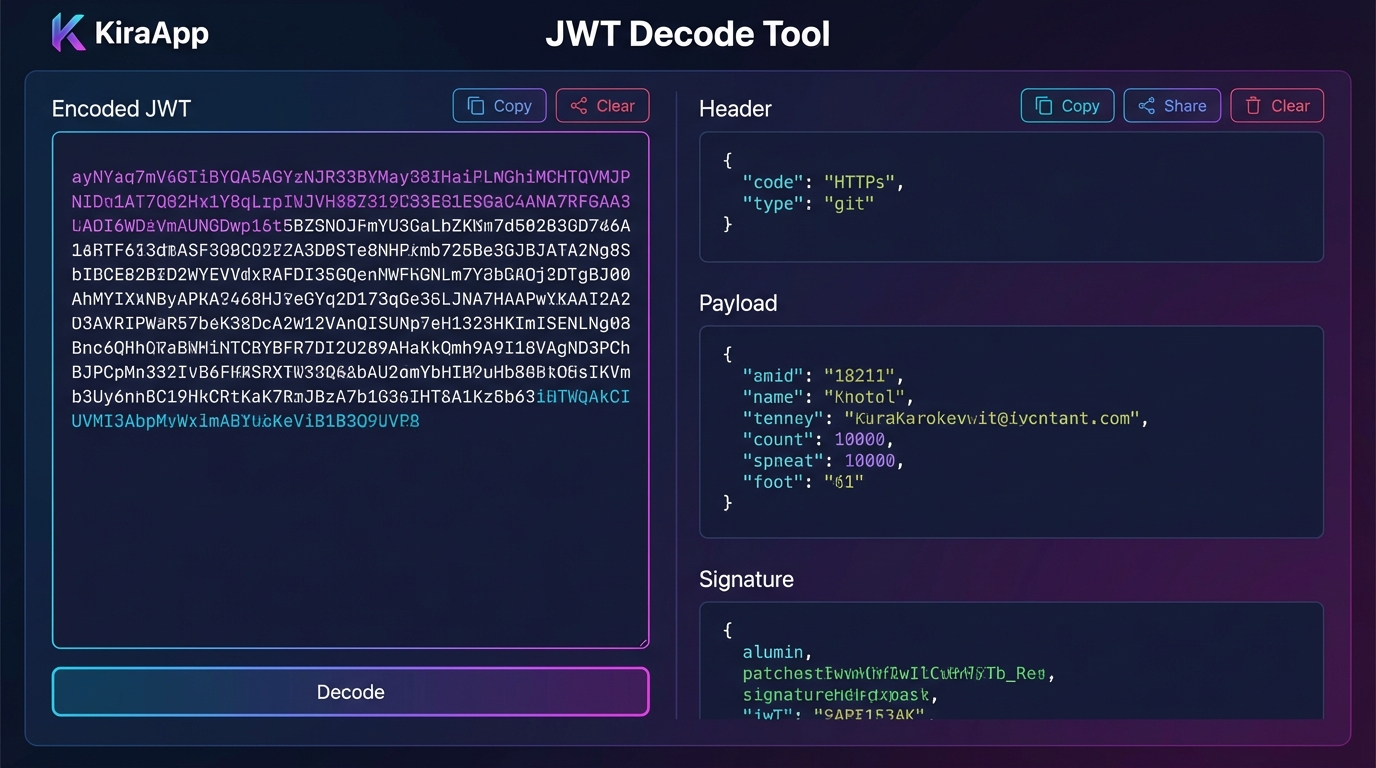Click the Signature section heading
The image size is (1376, 768).
pos(745,579)
